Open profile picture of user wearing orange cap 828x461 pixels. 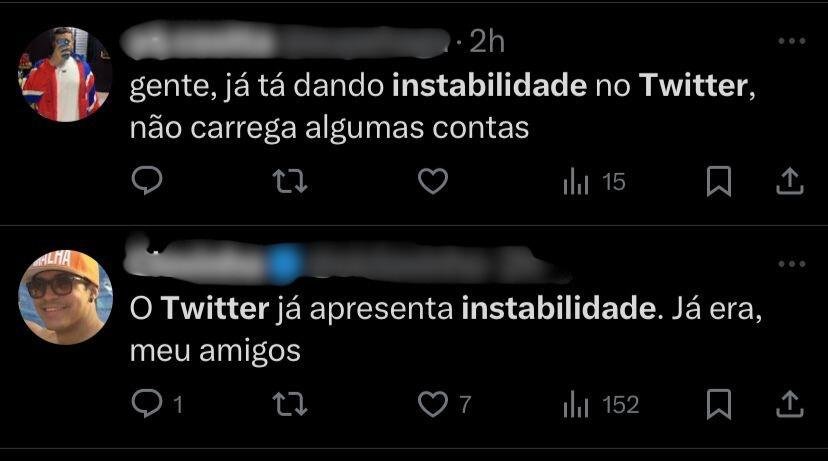coord(65,297)
